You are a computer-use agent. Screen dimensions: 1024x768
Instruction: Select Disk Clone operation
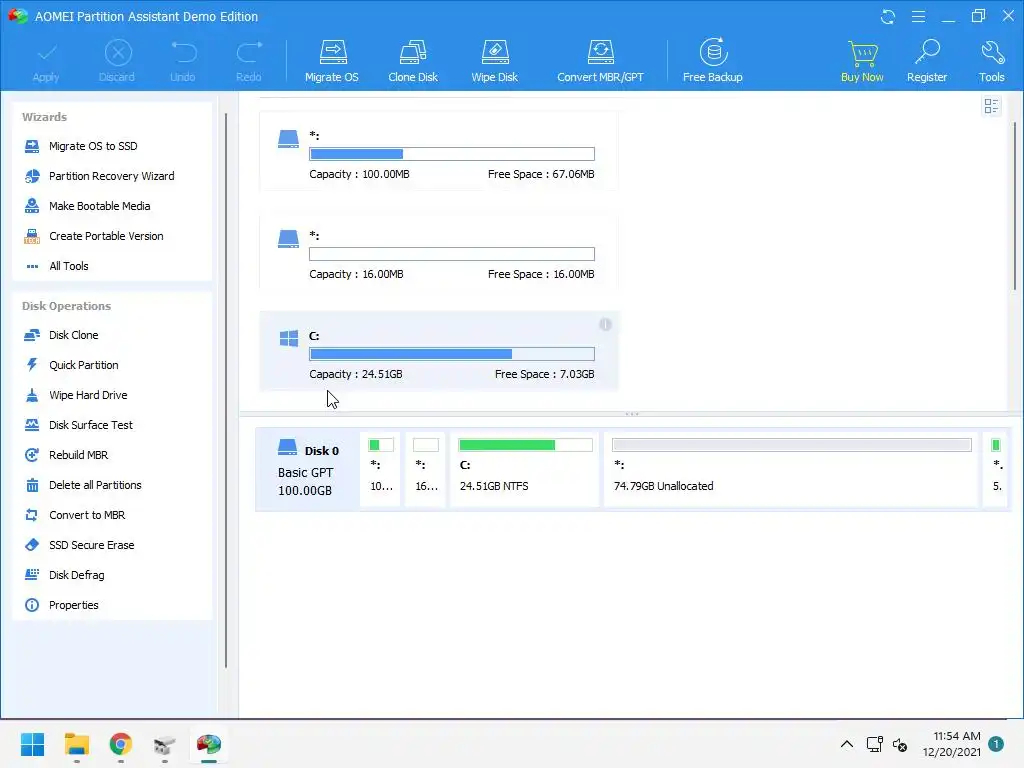pyautogui.click(x=73, y=335)
